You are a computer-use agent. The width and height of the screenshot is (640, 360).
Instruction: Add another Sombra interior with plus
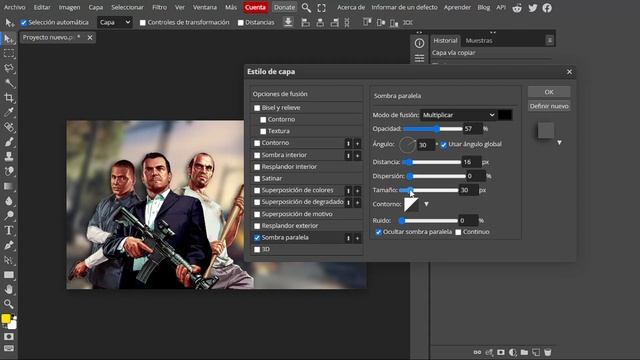tap(357, 156)
